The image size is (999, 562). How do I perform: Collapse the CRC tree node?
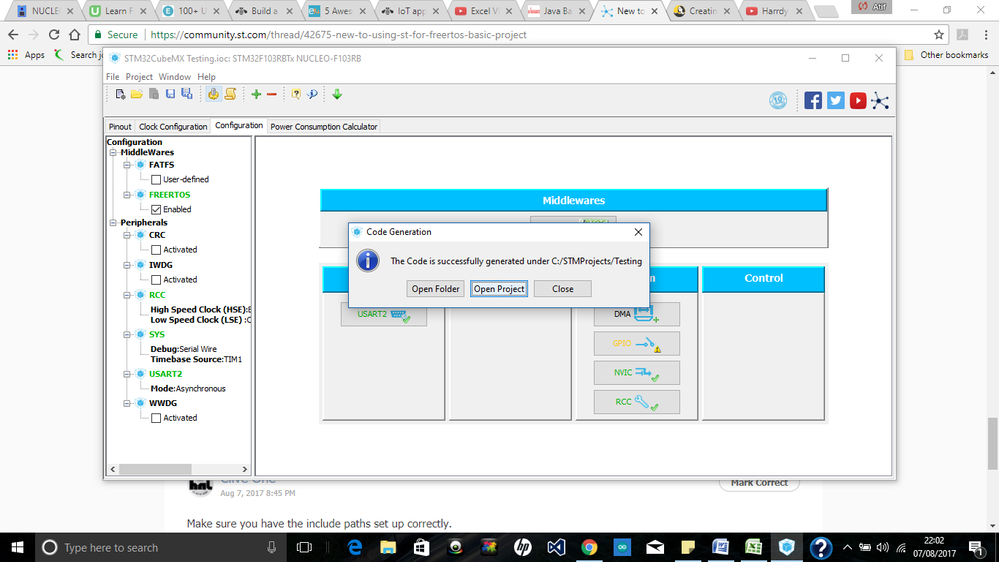[127, 235]
